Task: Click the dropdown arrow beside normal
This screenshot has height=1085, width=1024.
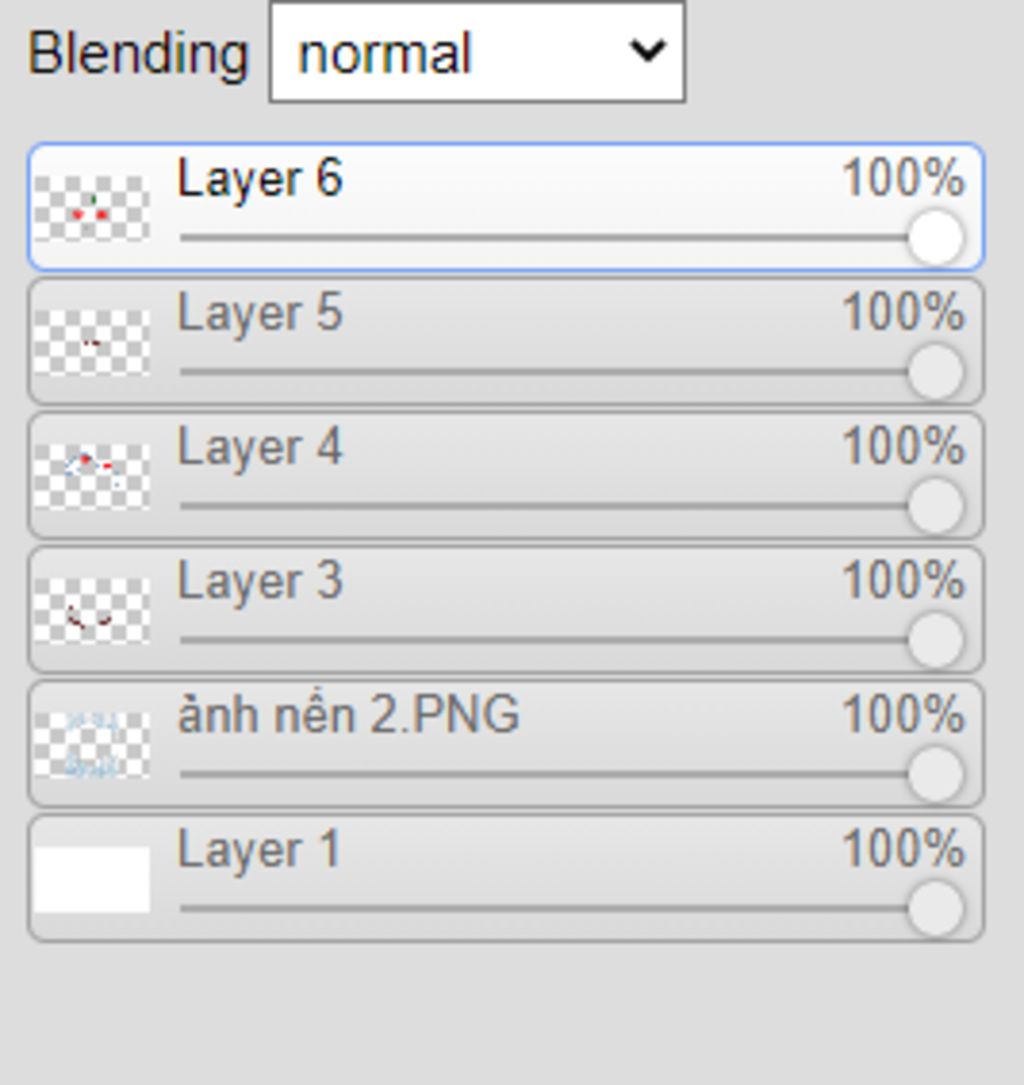Action: 648,51
